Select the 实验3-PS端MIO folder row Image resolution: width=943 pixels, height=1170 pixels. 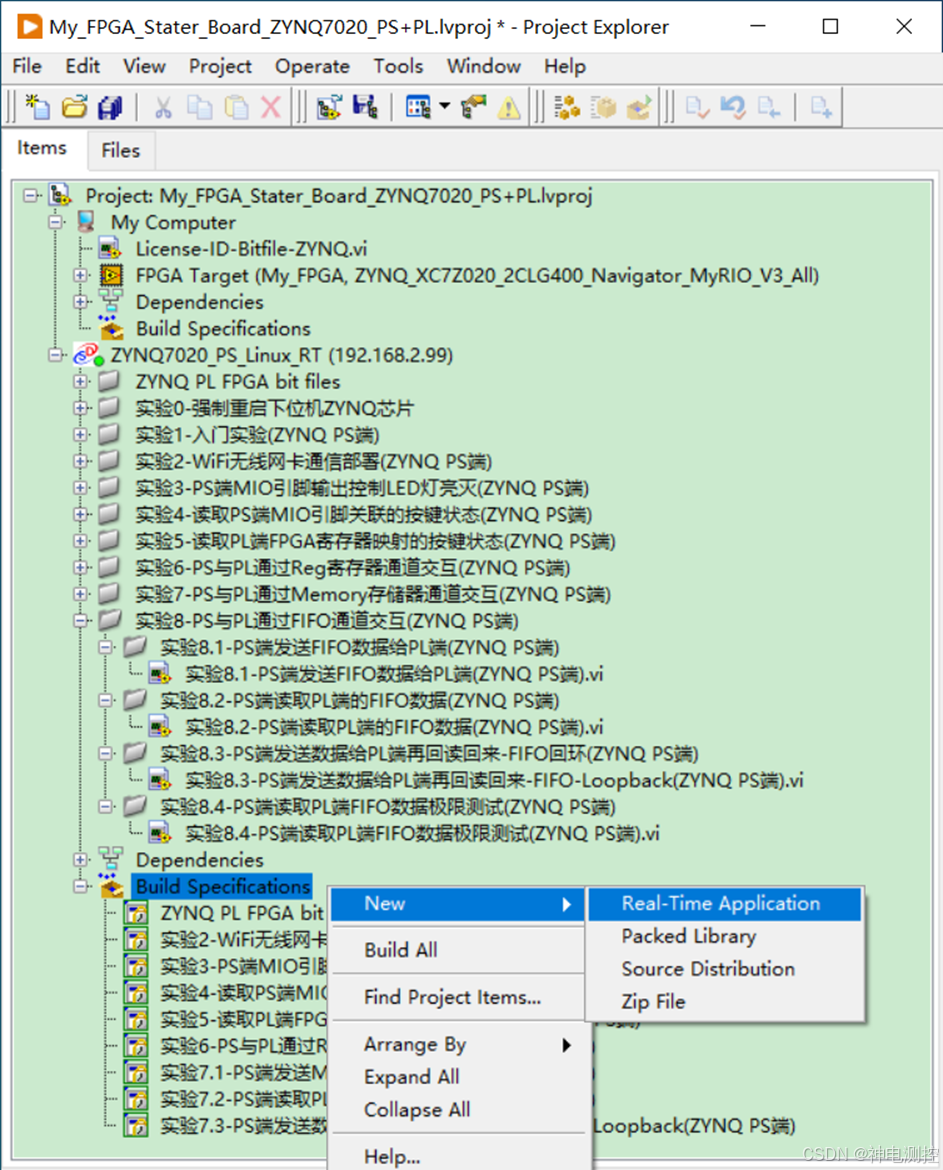[x=362, y=488]
